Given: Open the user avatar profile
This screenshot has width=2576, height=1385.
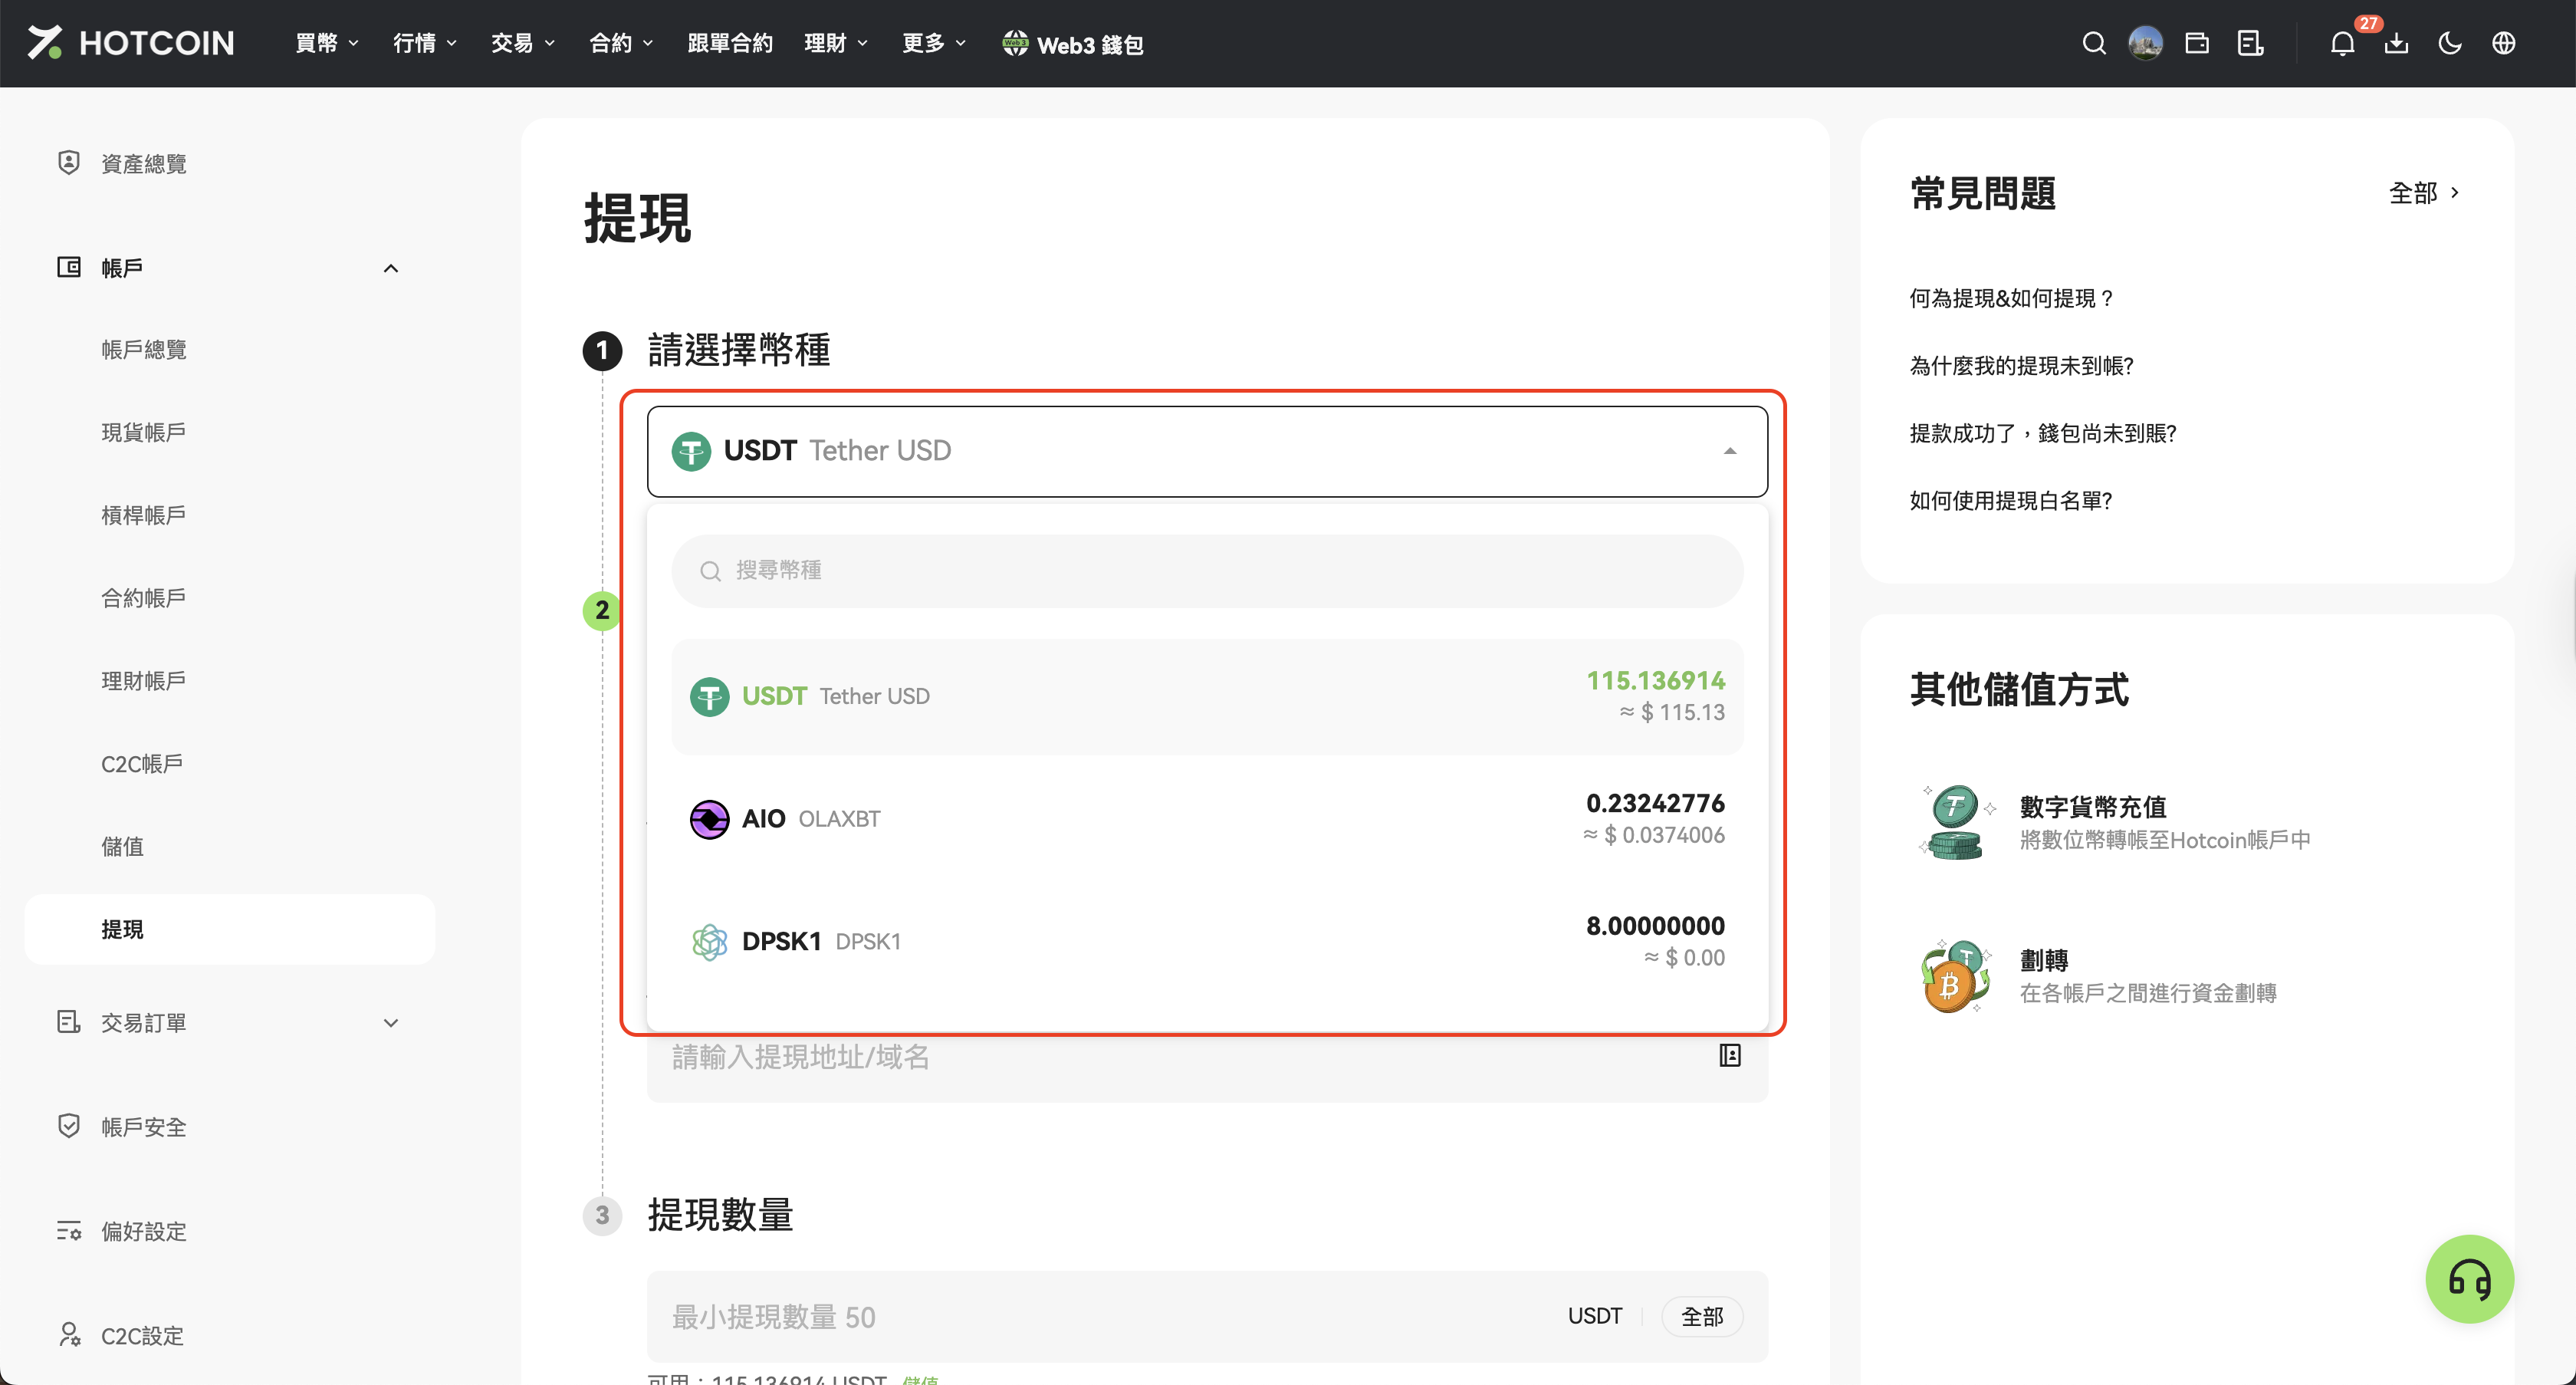Looking at the screenshot, I should click(2145, 43).
